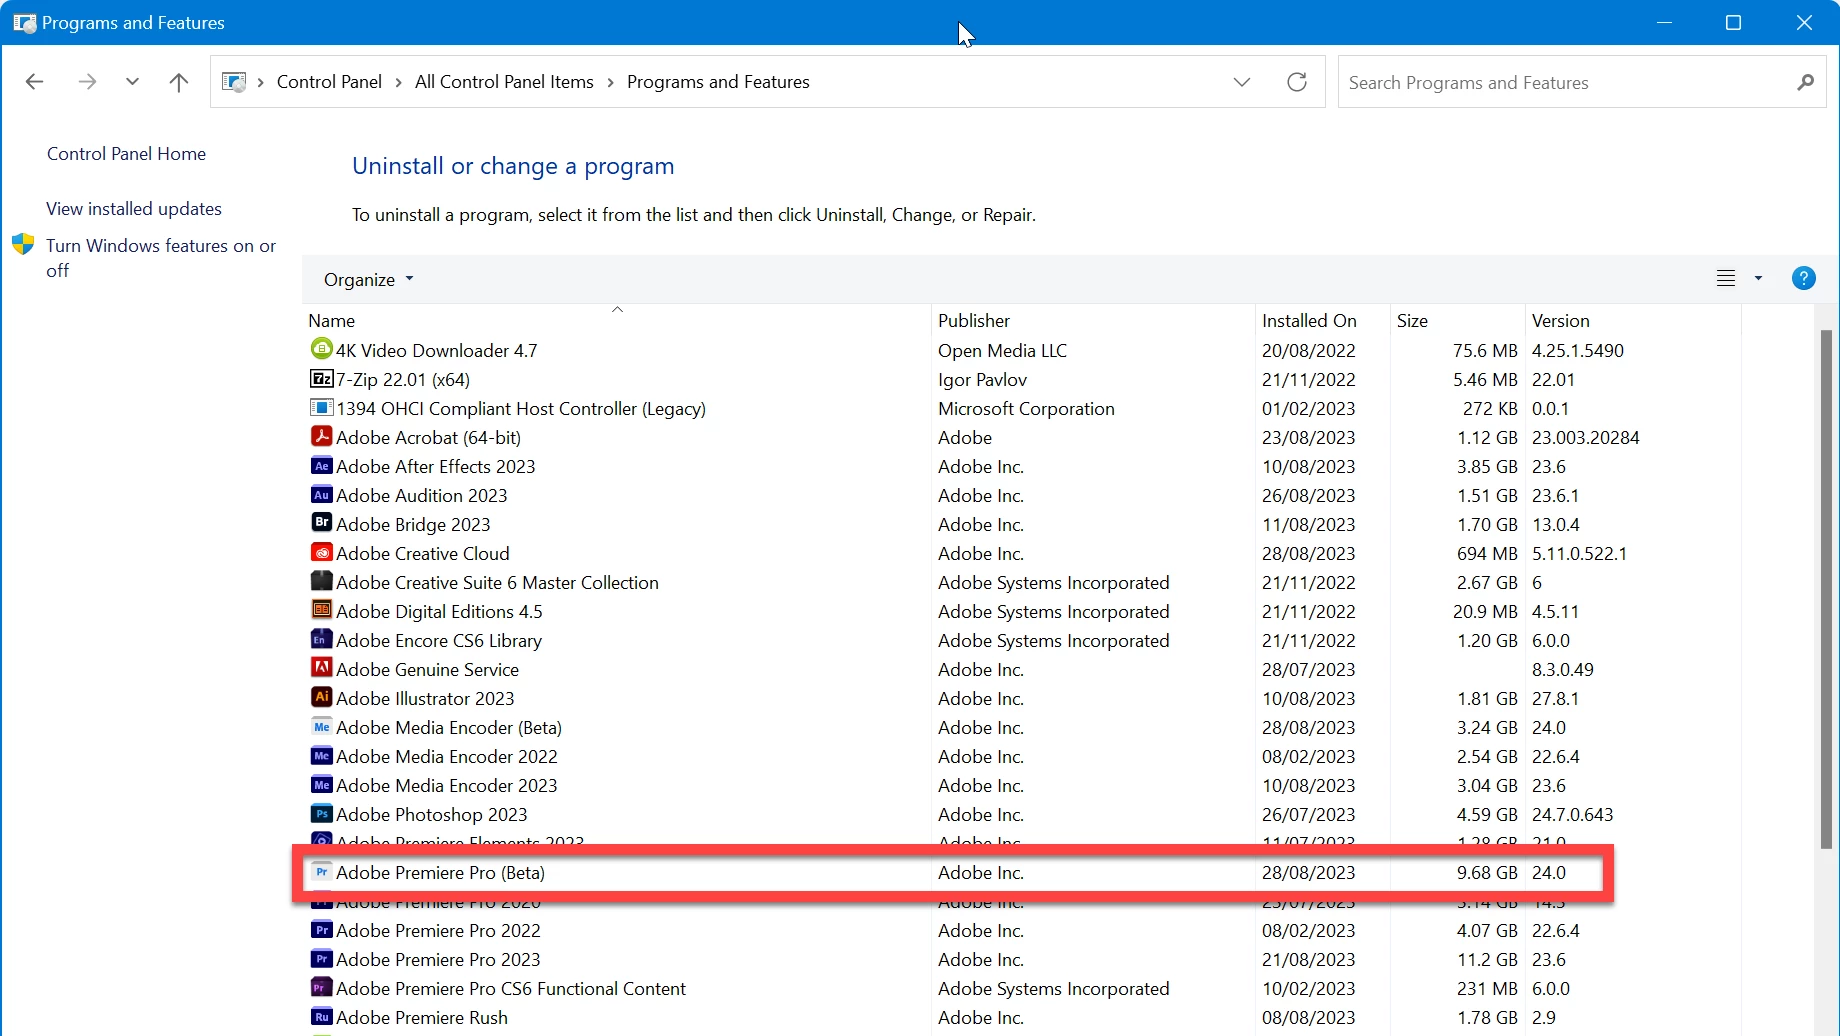1840x1036 pixels.
Task: Select the Adobe Creative Cloud entry name
Action: click(422, 554)
